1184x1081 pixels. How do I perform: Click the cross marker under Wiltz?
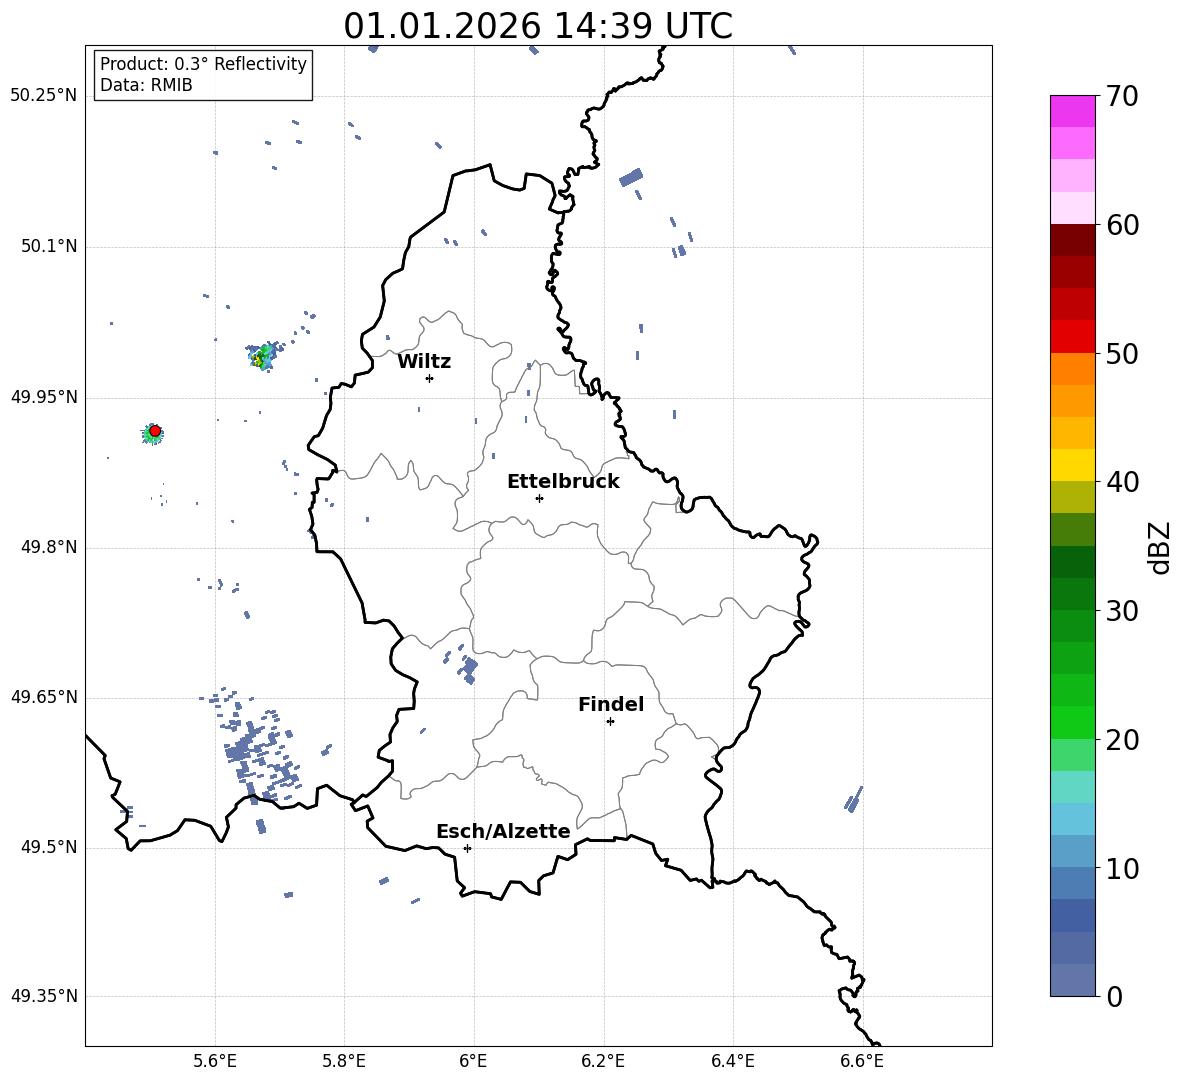[x=429, y=378]
